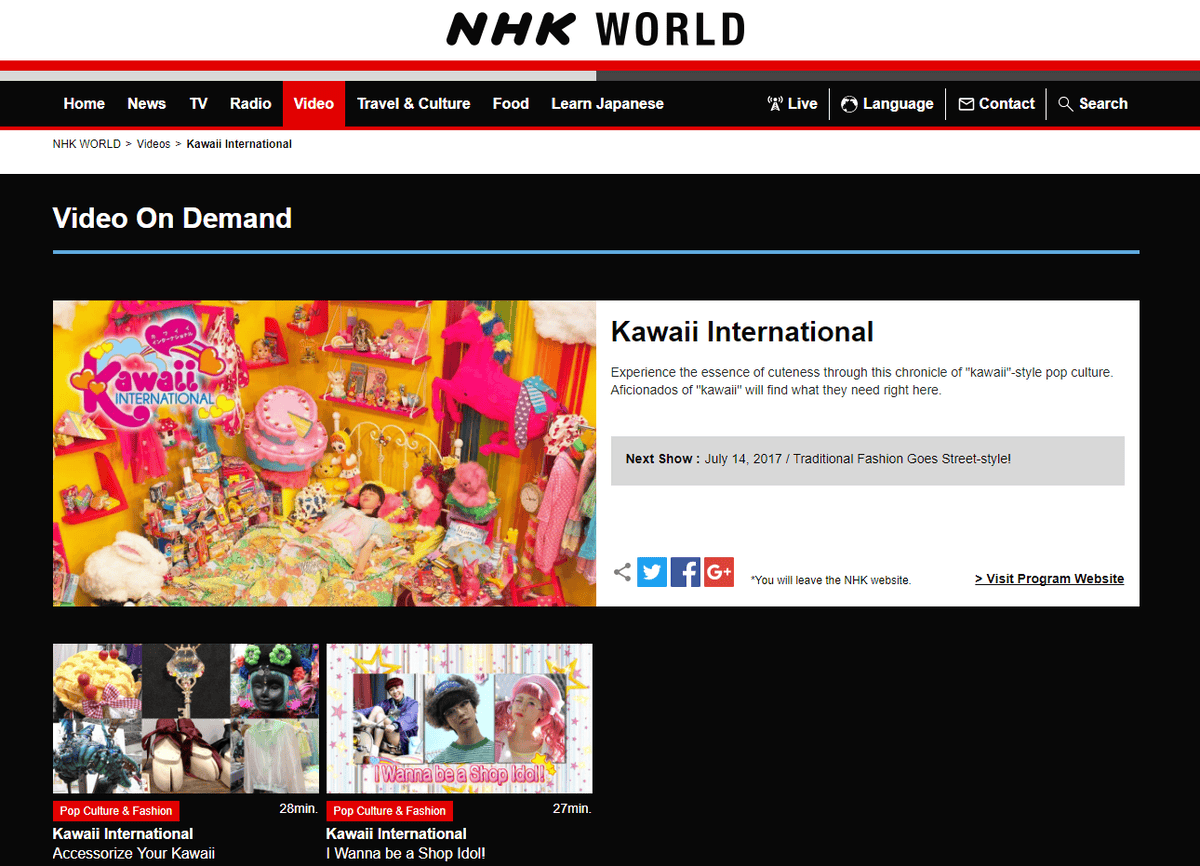1200x866 pixels.
Task: Open the I Wanna be a Shop Idol! title
Action: [406, 854]
